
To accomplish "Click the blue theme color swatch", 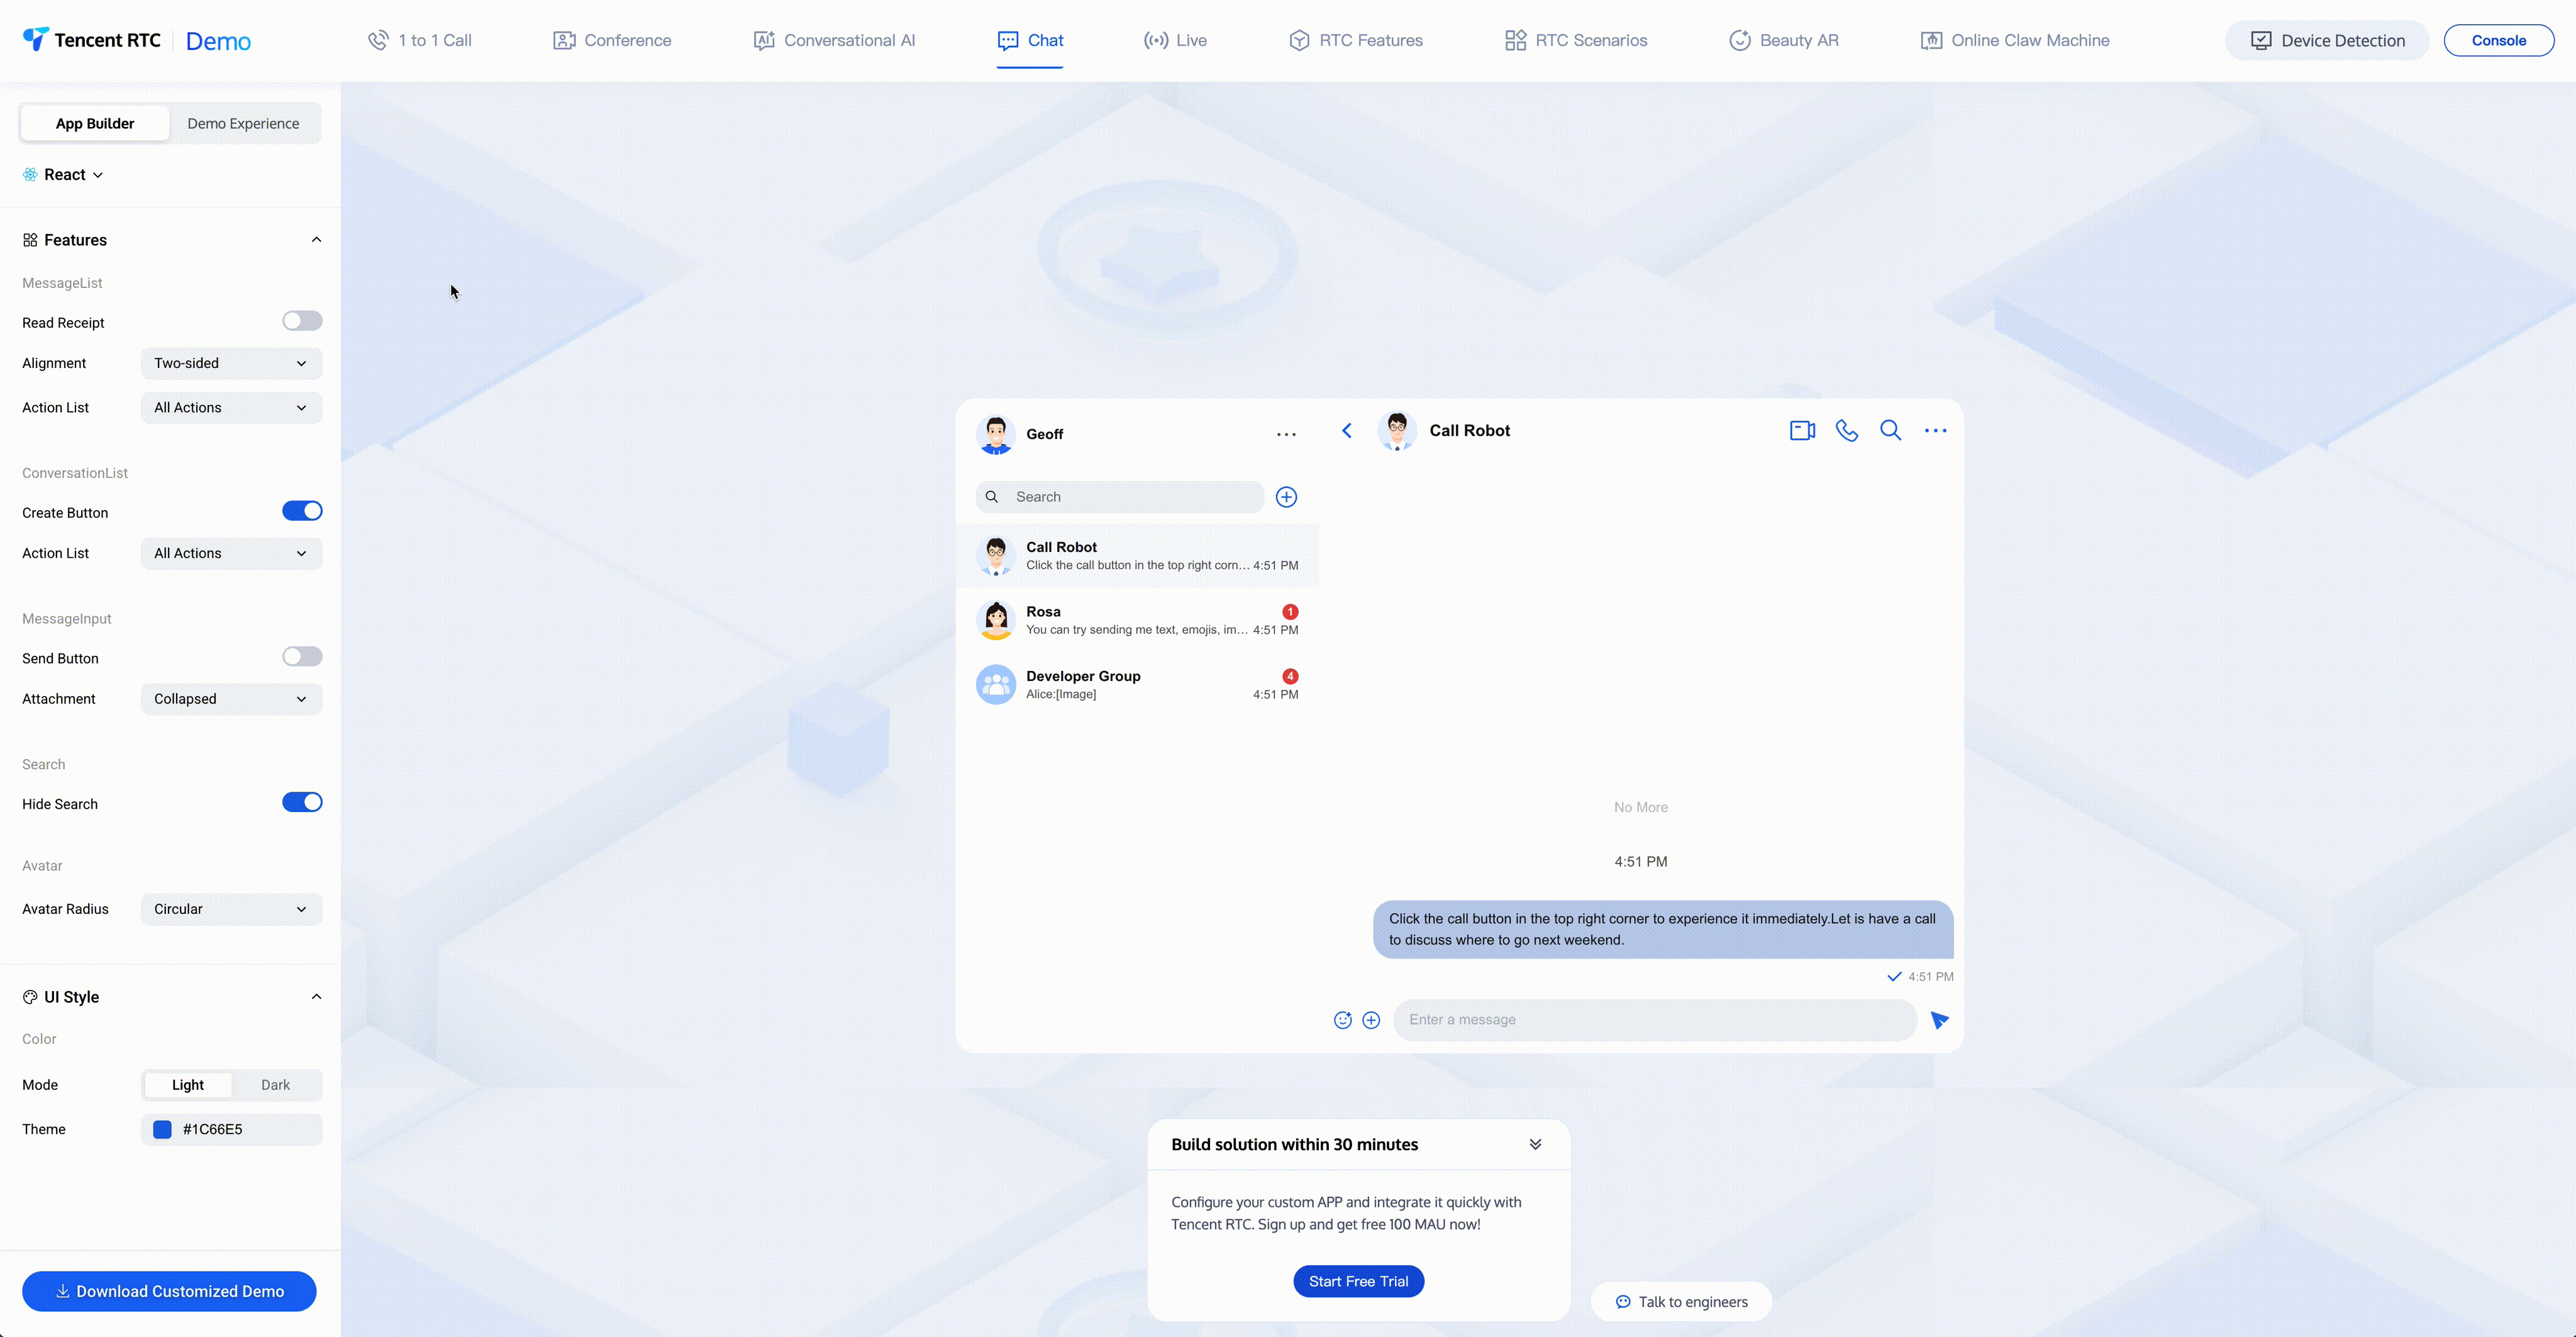I will [x=162, y=1129].
